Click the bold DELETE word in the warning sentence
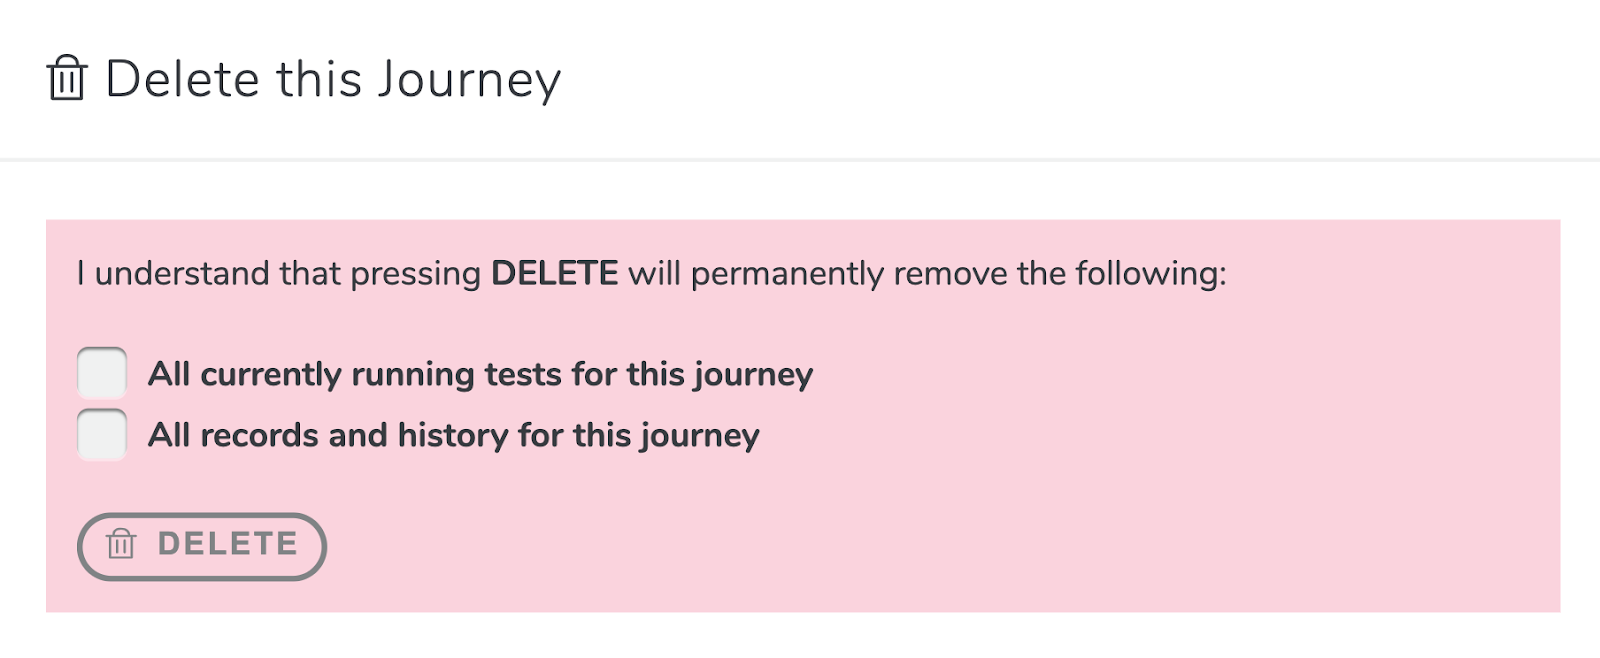Image resolution: width=1600 pixels, height=658 pixels. pyautogui.click(x=554, y=273)
